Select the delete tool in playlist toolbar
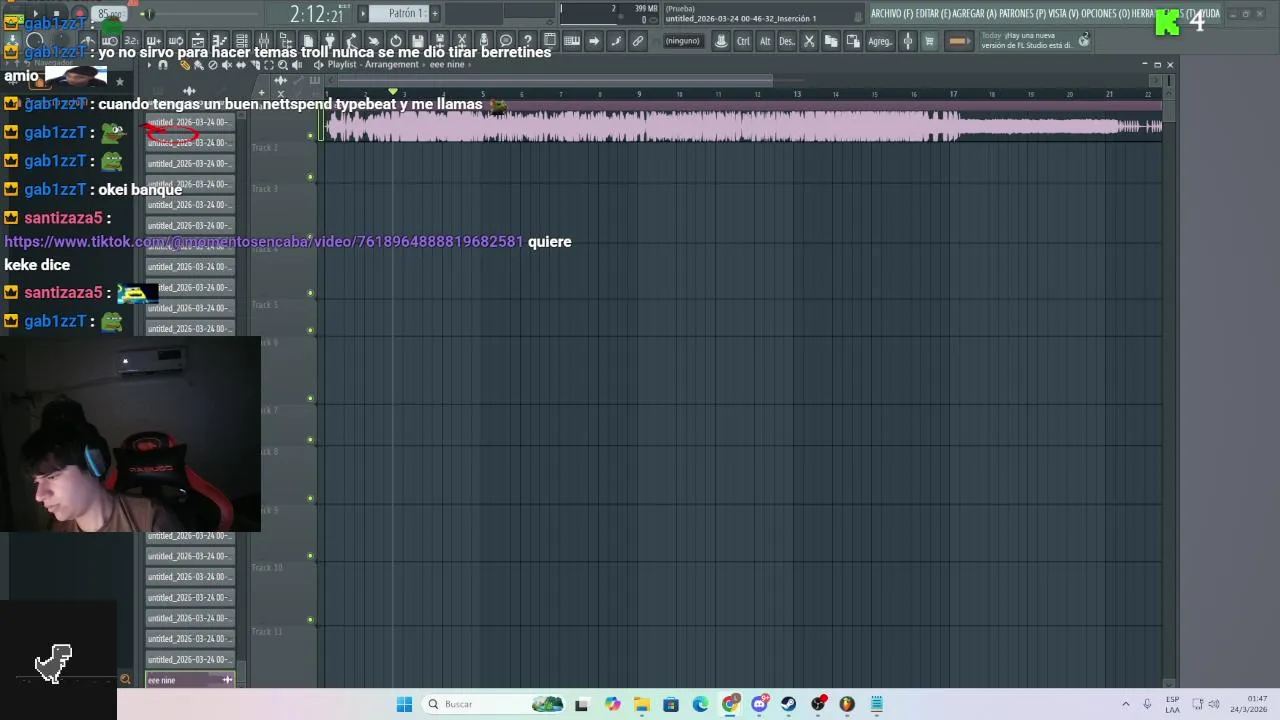This screenshot has height=720, width=1280. 213,65
